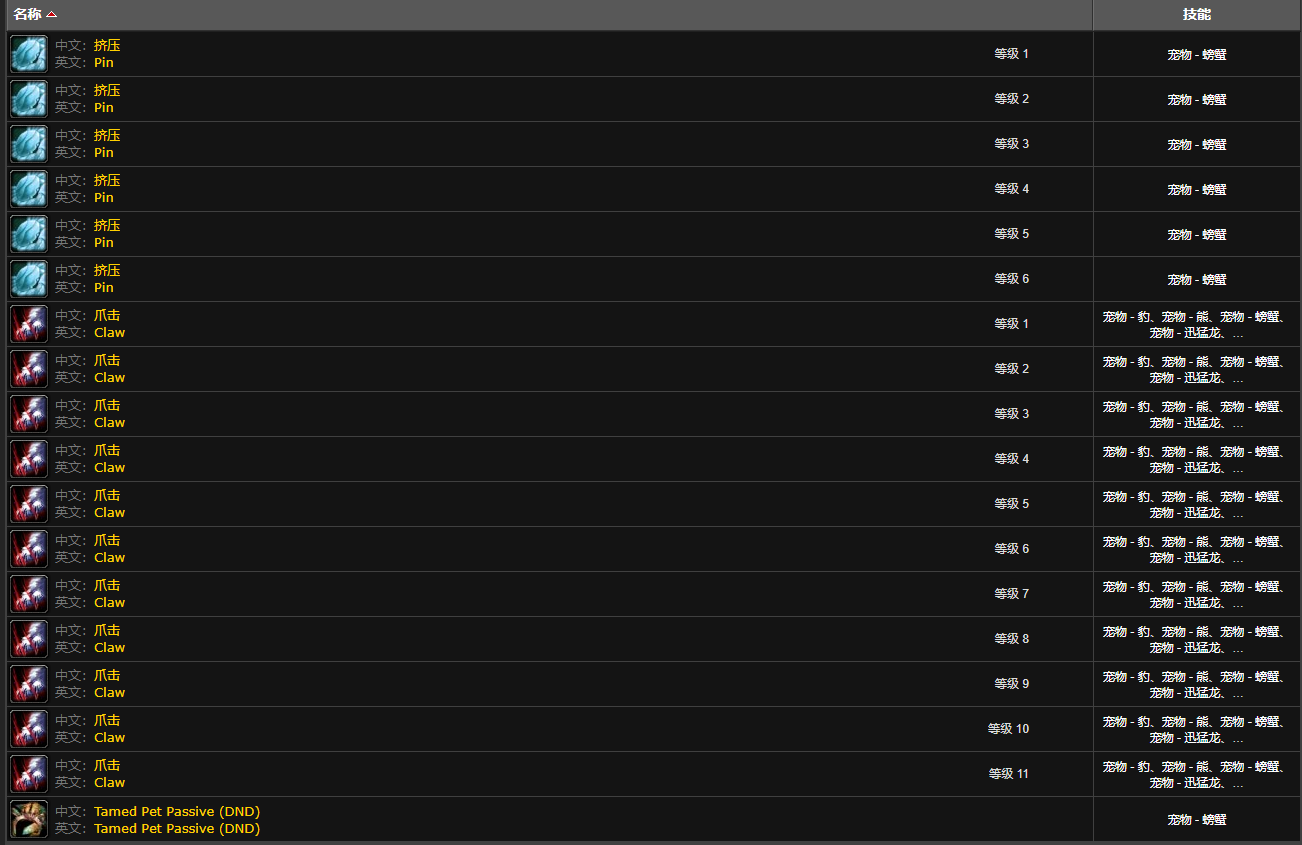Image resolution: width=1302 pixels, height=845 pixels.
Task: Click 宠物 - 螃蟹 skill in Pin level 1 row
Action: click(1197, 54)
